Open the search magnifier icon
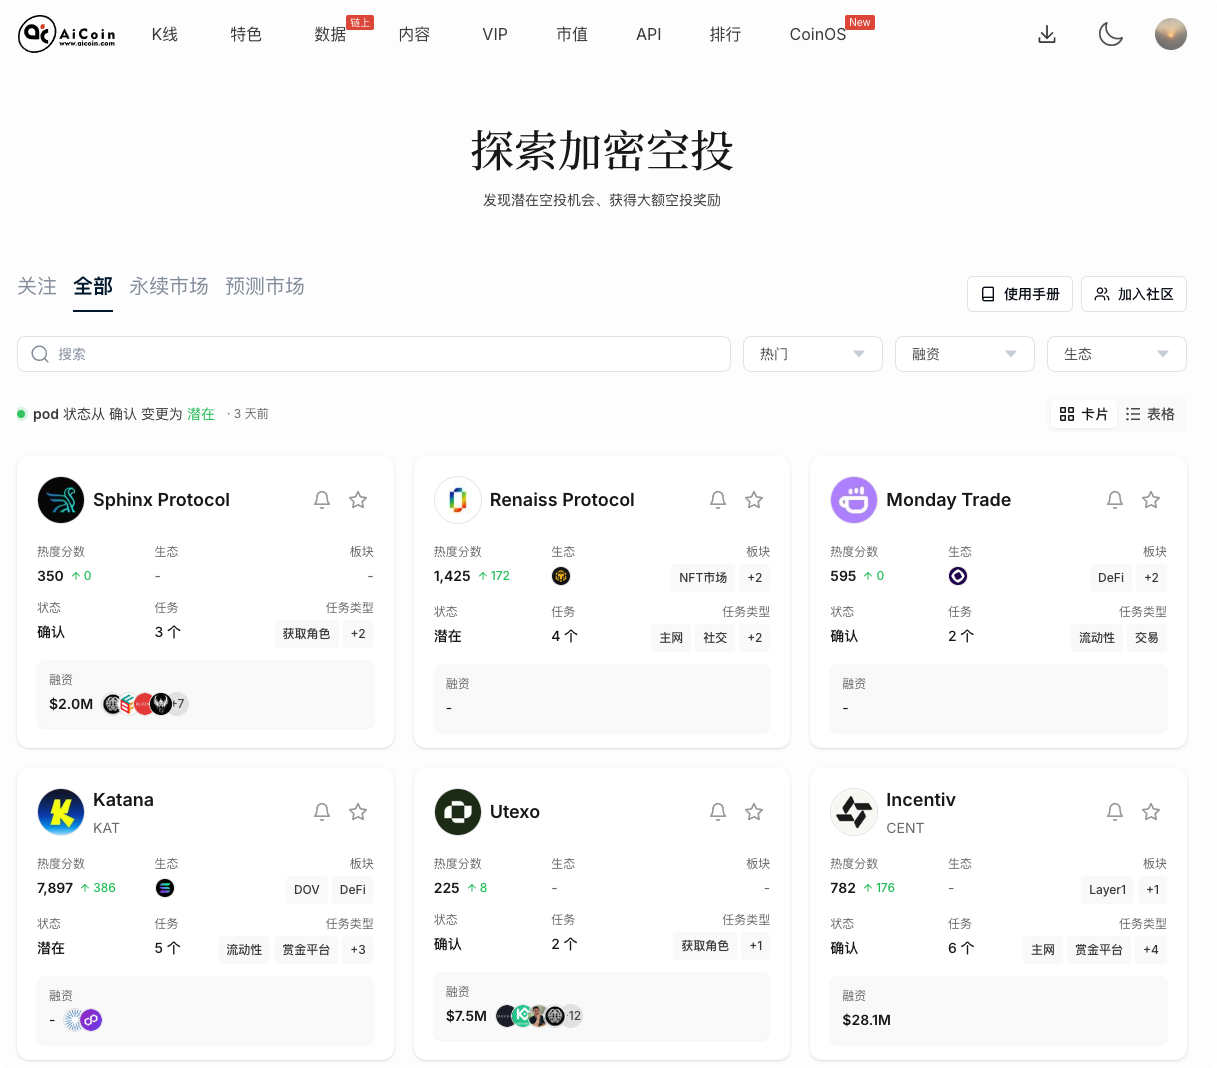 (40, 354)
